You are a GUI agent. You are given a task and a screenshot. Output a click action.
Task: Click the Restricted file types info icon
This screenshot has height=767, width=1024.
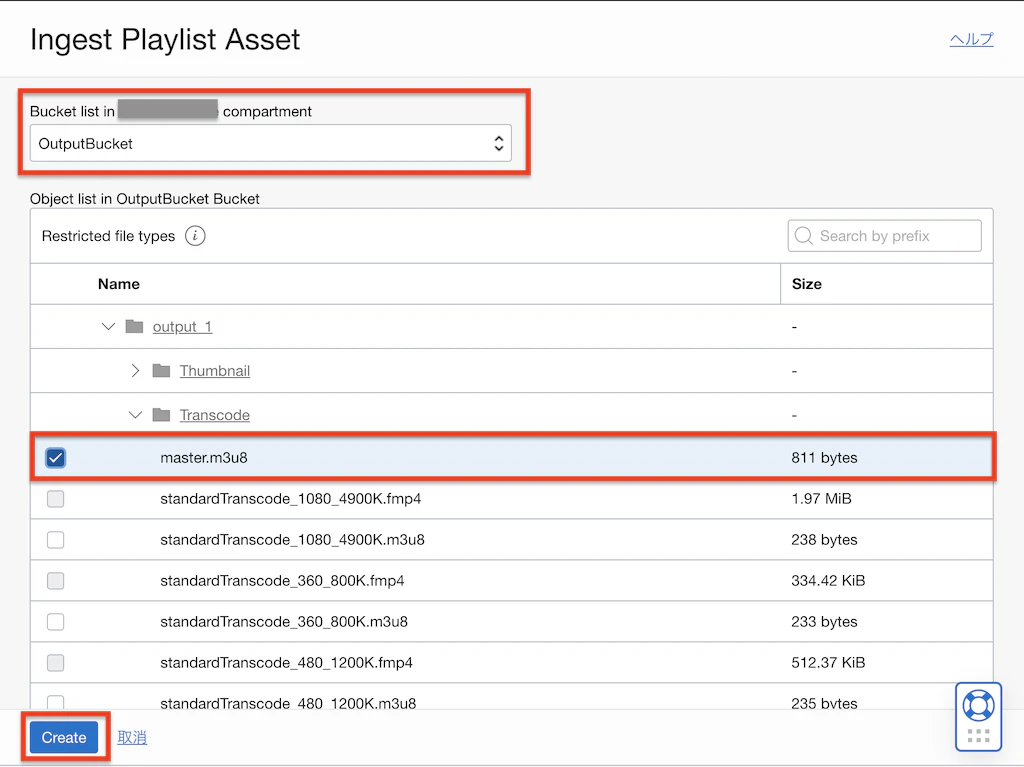click(195, 236)
